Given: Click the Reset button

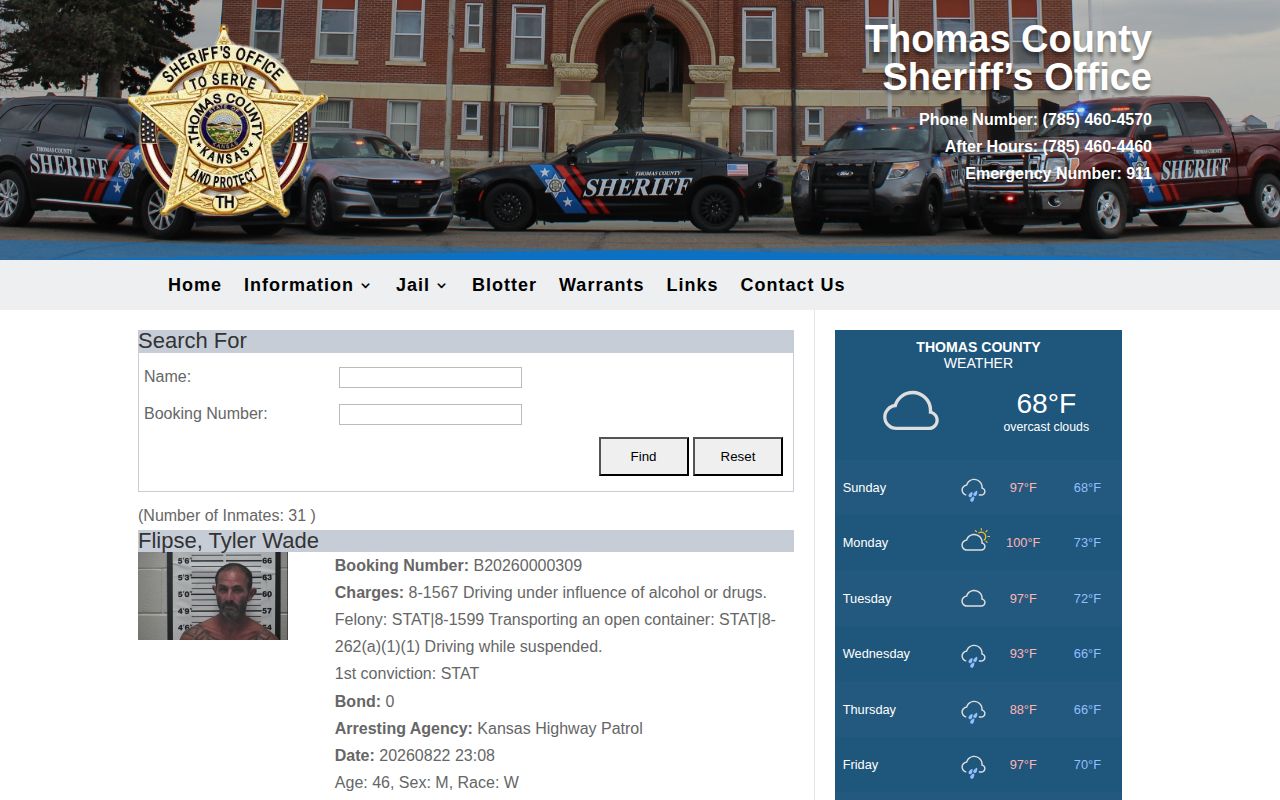Looking at the screenshot, I should pyautogui.click(x=738, y=456).
